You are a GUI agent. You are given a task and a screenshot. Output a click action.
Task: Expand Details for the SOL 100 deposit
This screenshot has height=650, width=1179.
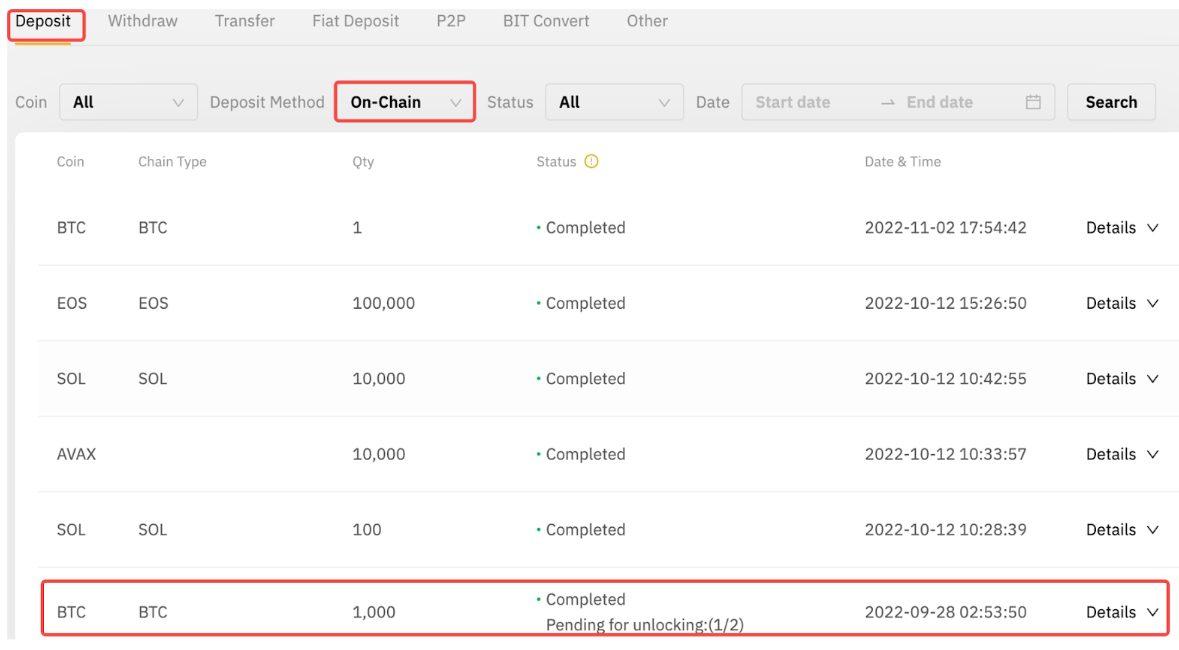[x=1121, y=530]
